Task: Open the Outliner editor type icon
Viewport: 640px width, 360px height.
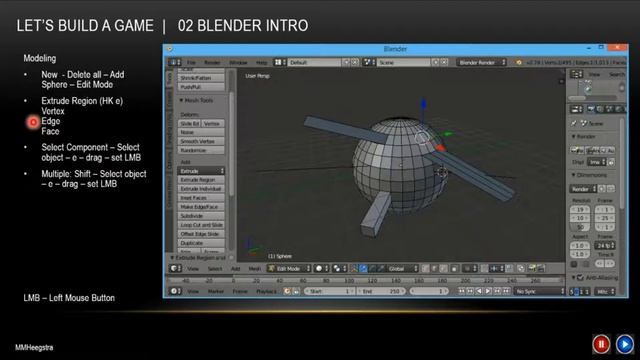Action: (x=576, y=74)
